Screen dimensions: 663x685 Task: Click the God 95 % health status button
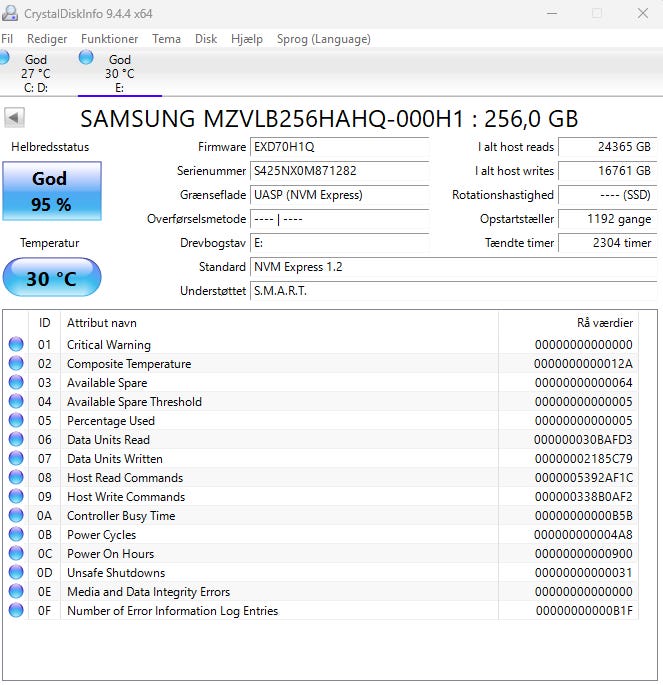point(50,191)
